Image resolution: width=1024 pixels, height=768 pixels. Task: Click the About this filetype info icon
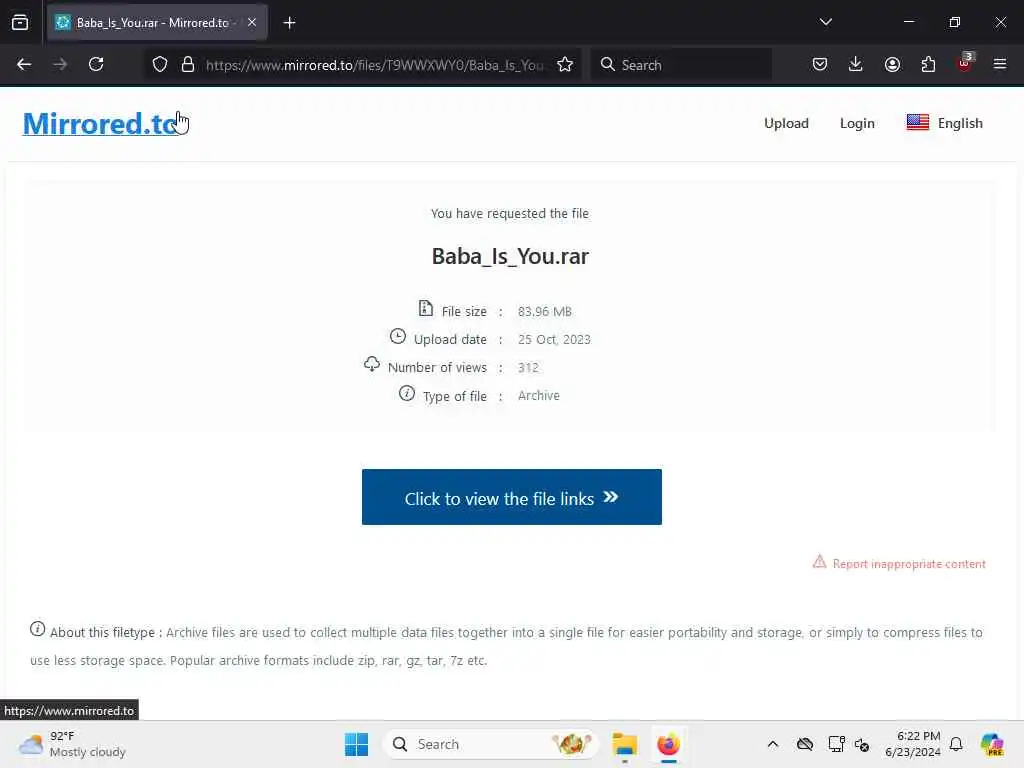click(37, 629)
